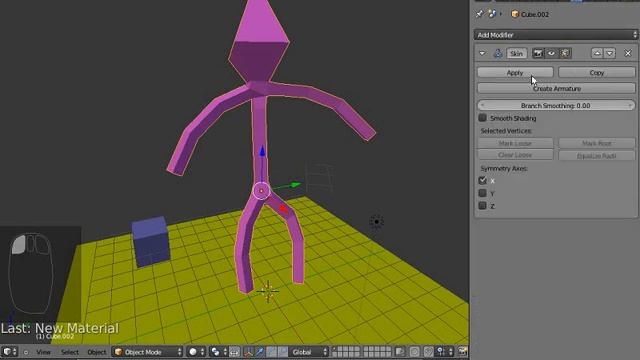Toggle manipulate center points option
Viewport: 640px width, 360px height.
234,352
